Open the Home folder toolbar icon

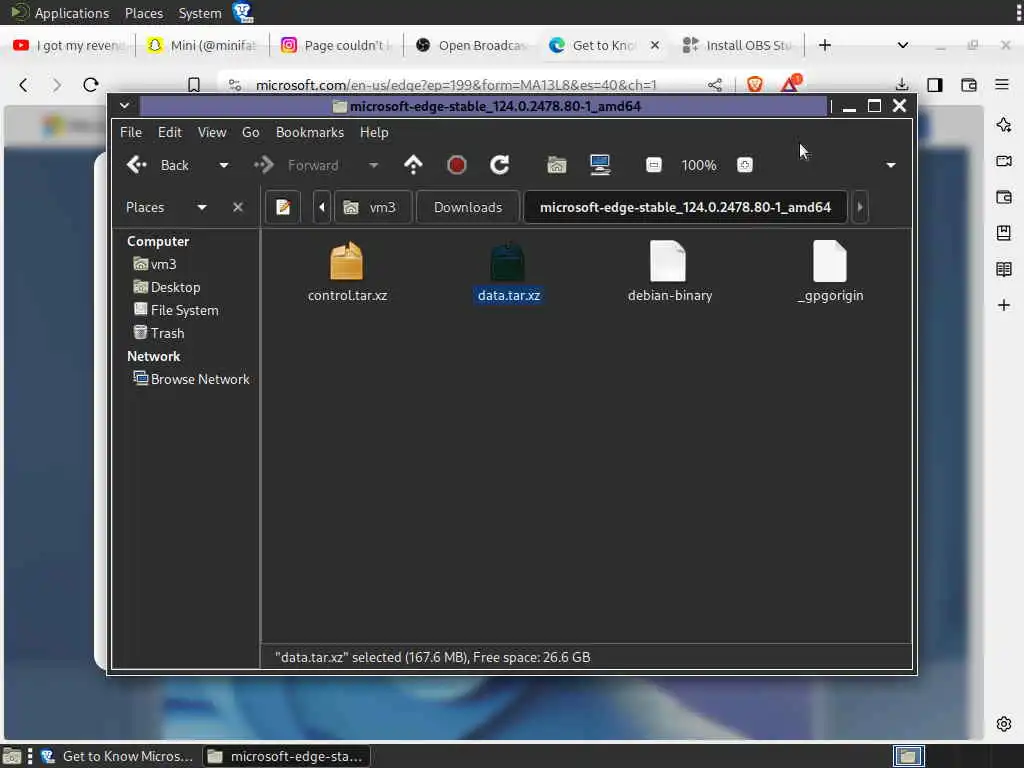(x=556, y=165)
